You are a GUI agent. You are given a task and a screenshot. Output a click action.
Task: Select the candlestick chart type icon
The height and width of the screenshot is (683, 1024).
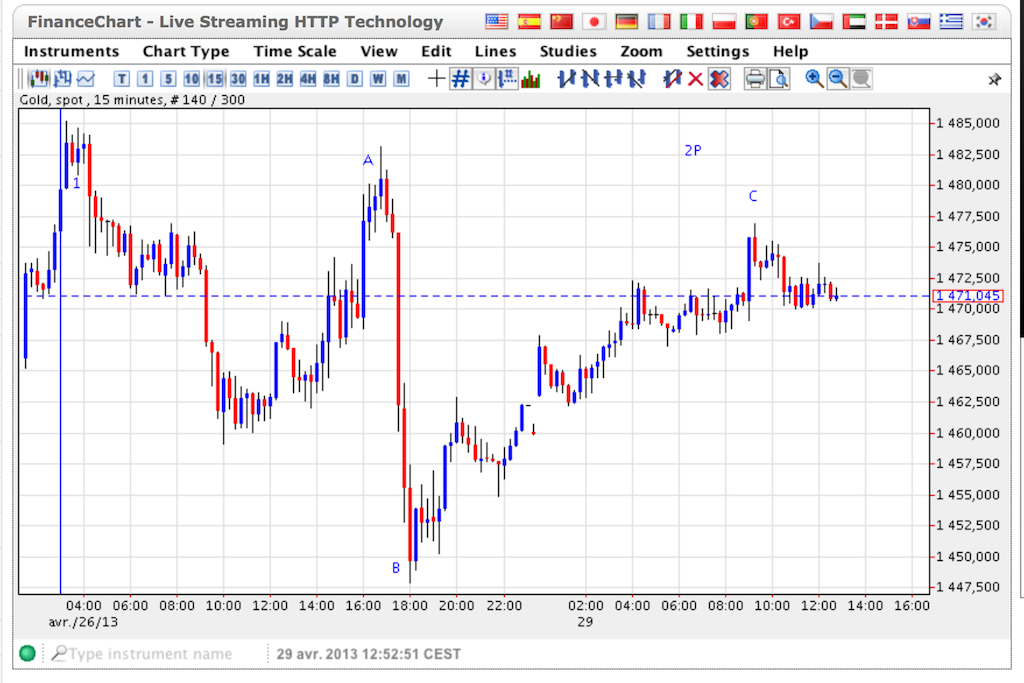click(39, 79)
